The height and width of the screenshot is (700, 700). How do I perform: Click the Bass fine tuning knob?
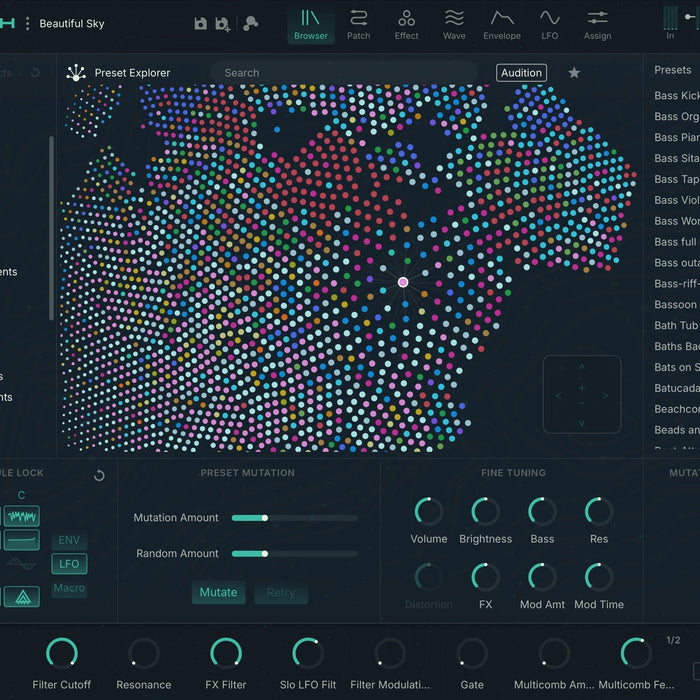pyautogui.click(x=542, y=511)
